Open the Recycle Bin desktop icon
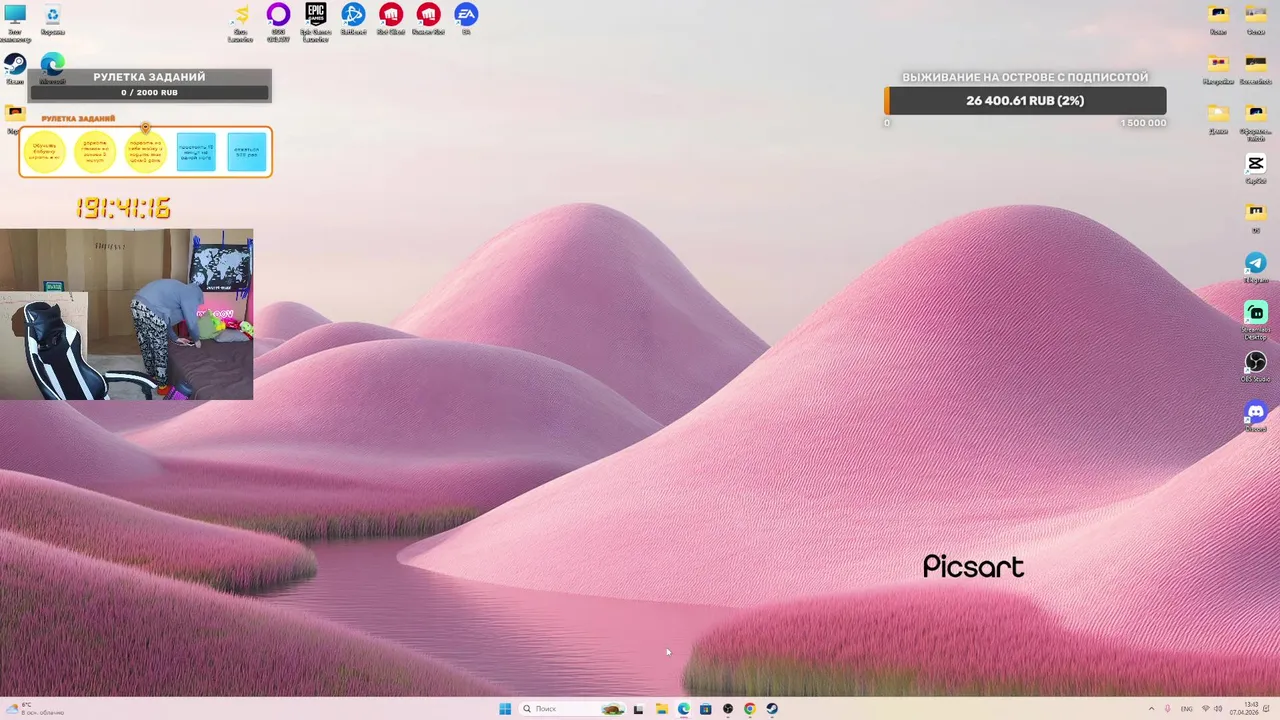Image resolution: width=1280 pixels, height=720 pixels. point(52,20)
